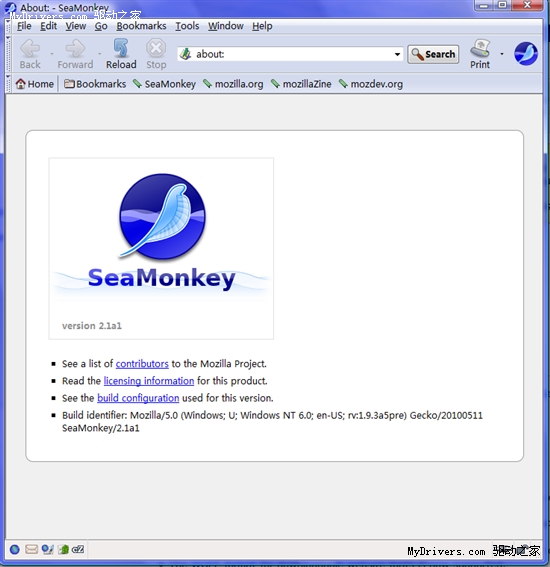Viewport: 550px width, 567px height.
Task: Open the Back button history dropdown arrow
Action: point(52,54)
